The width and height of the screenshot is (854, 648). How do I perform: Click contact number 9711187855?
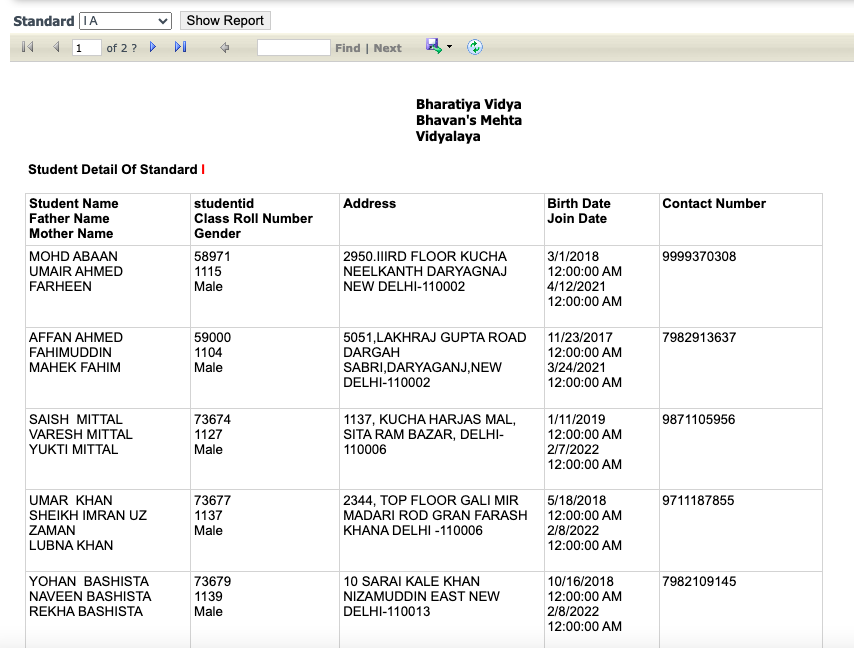pyautogui.click(x=698, y=500)
